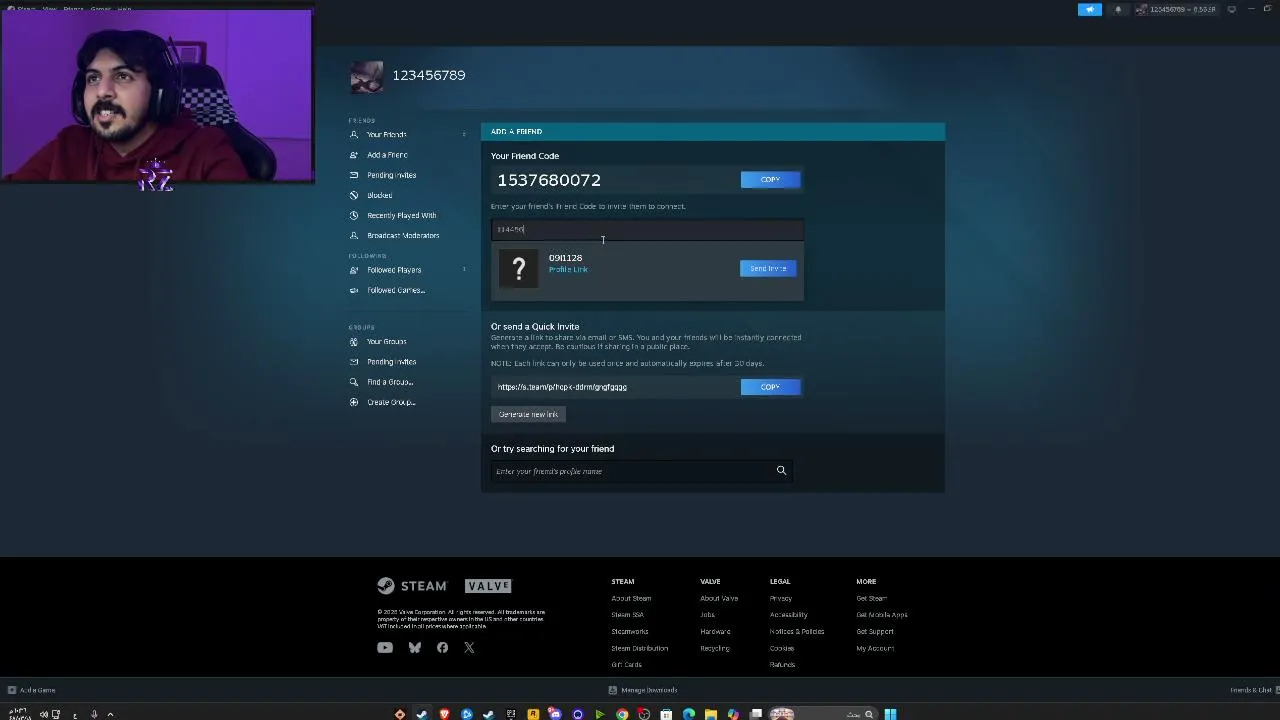Viewport: 1280px width, 720px height.
Task: Click the notifications bell icon
Action: (1118, 9)
